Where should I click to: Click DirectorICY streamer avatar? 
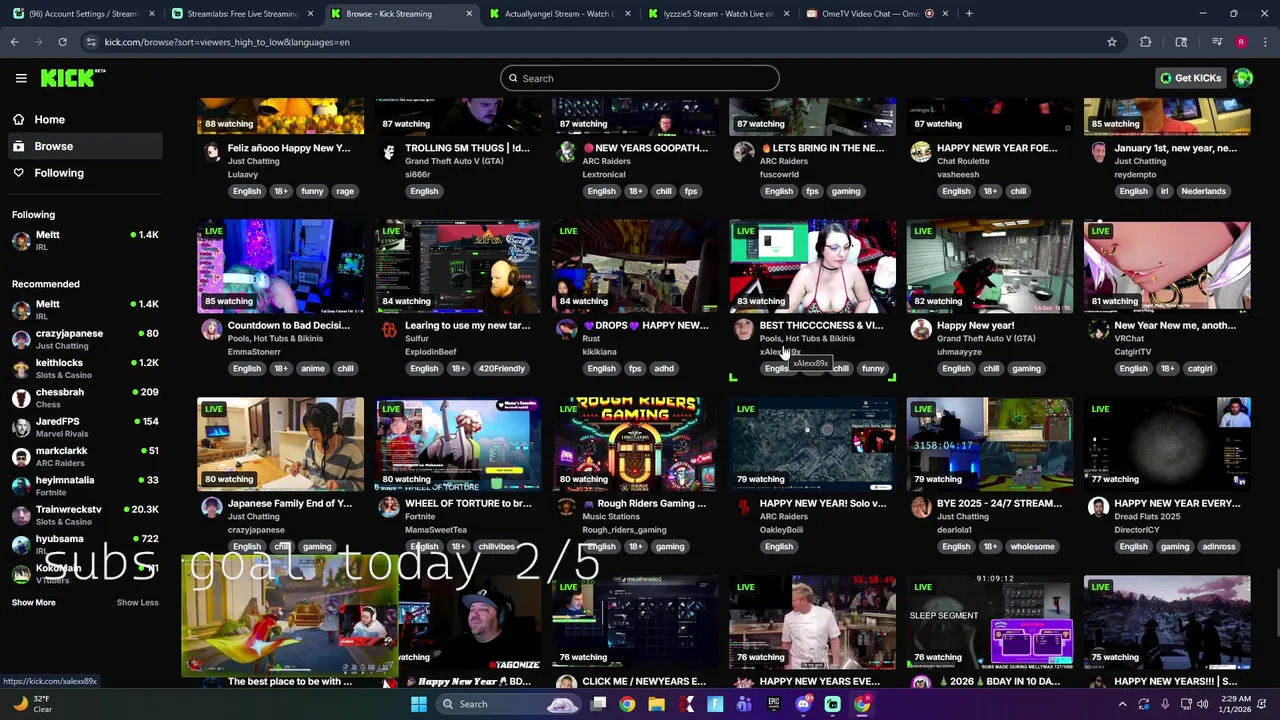pyautogui.click(x=1099, y=508)
